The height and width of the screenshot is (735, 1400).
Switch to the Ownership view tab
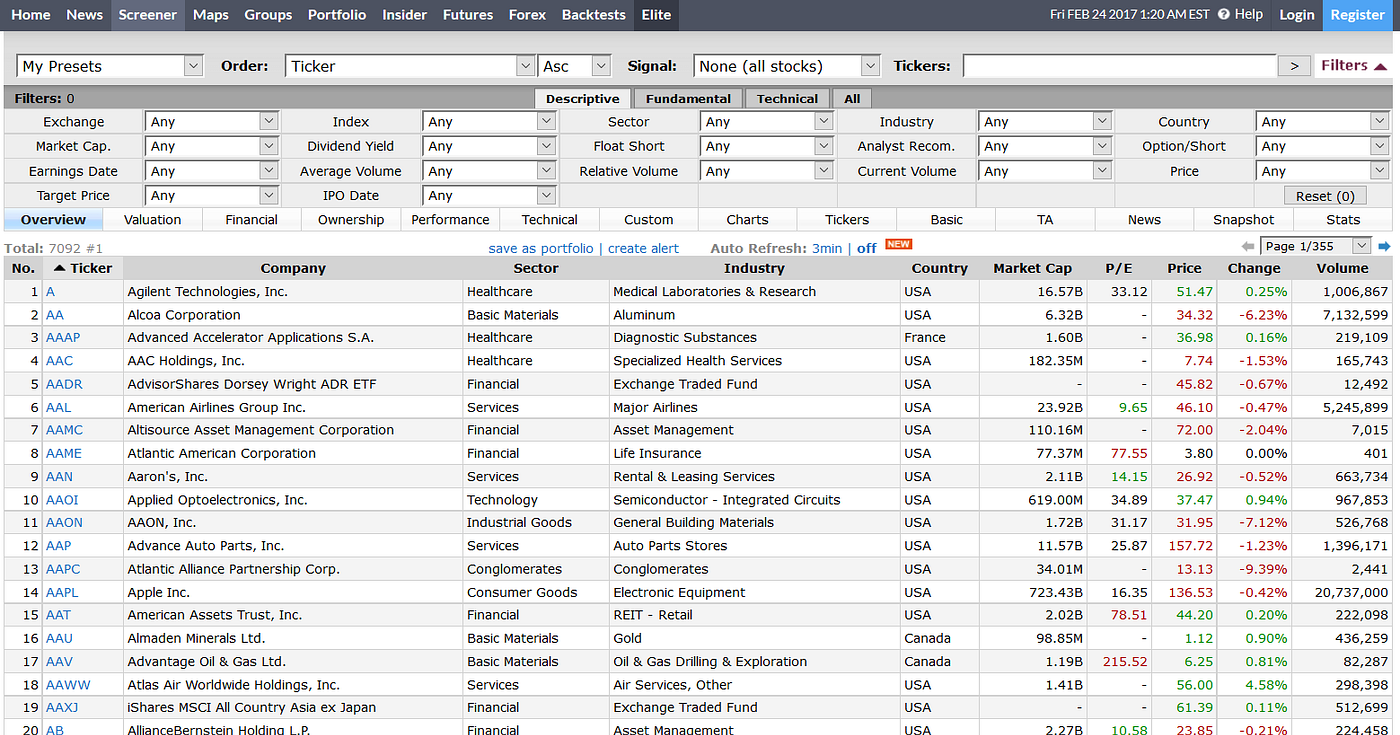pyautogui.click(x=351, y=219)
